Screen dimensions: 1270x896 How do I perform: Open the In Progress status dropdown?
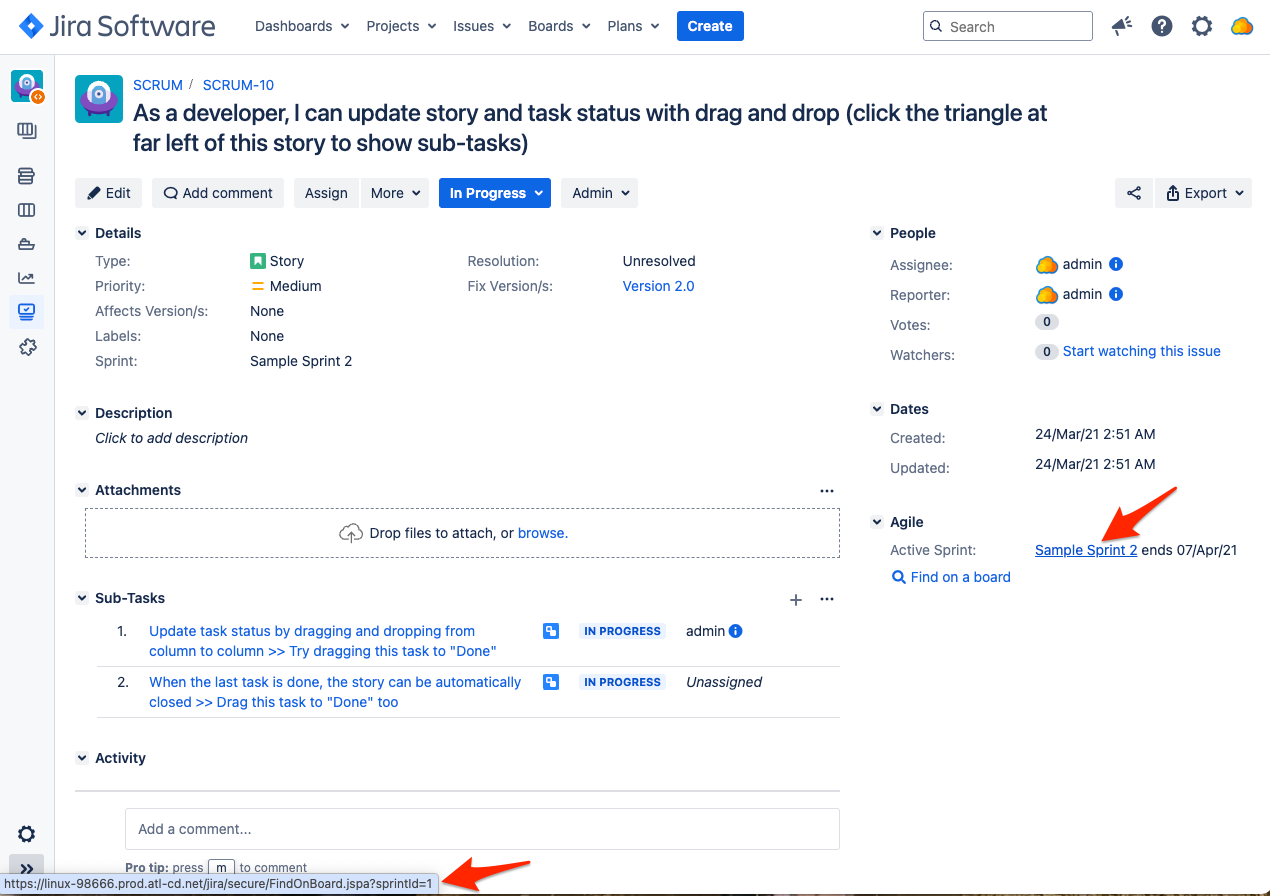(495, 193)
